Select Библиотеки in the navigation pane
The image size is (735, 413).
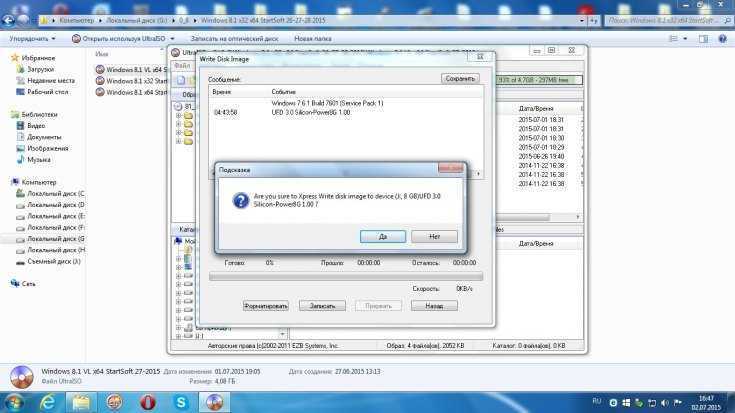click(x=34, y=114)
